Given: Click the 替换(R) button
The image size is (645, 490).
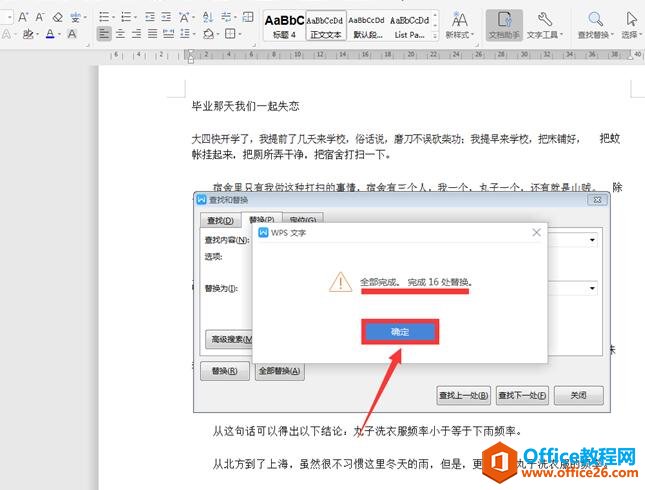Looking at the screenshot, I should click(225, 371).
